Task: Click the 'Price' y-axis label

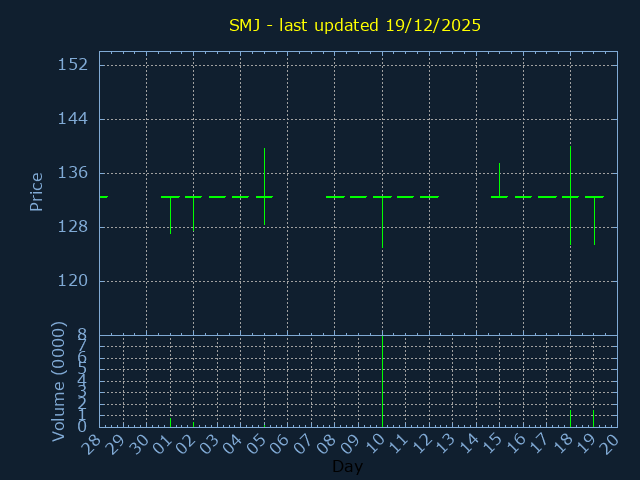Action: coord(36,191)
